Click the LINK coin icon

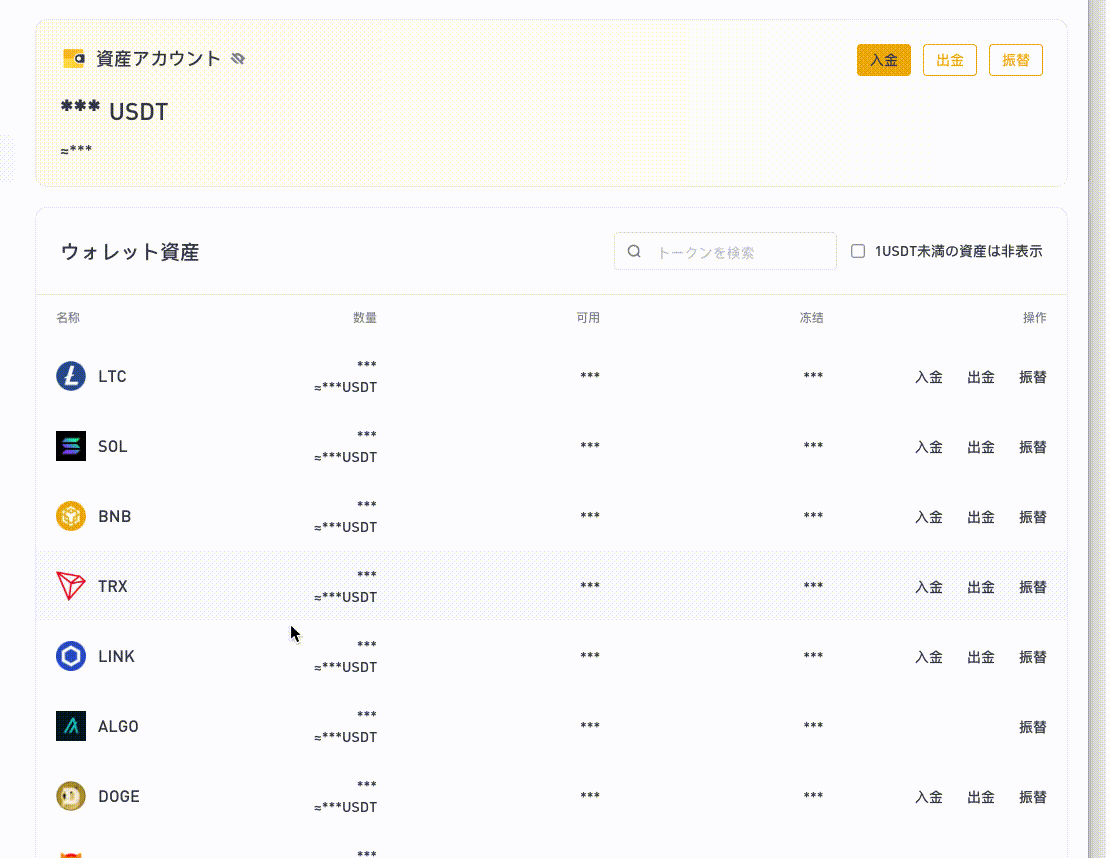[71, 655]
